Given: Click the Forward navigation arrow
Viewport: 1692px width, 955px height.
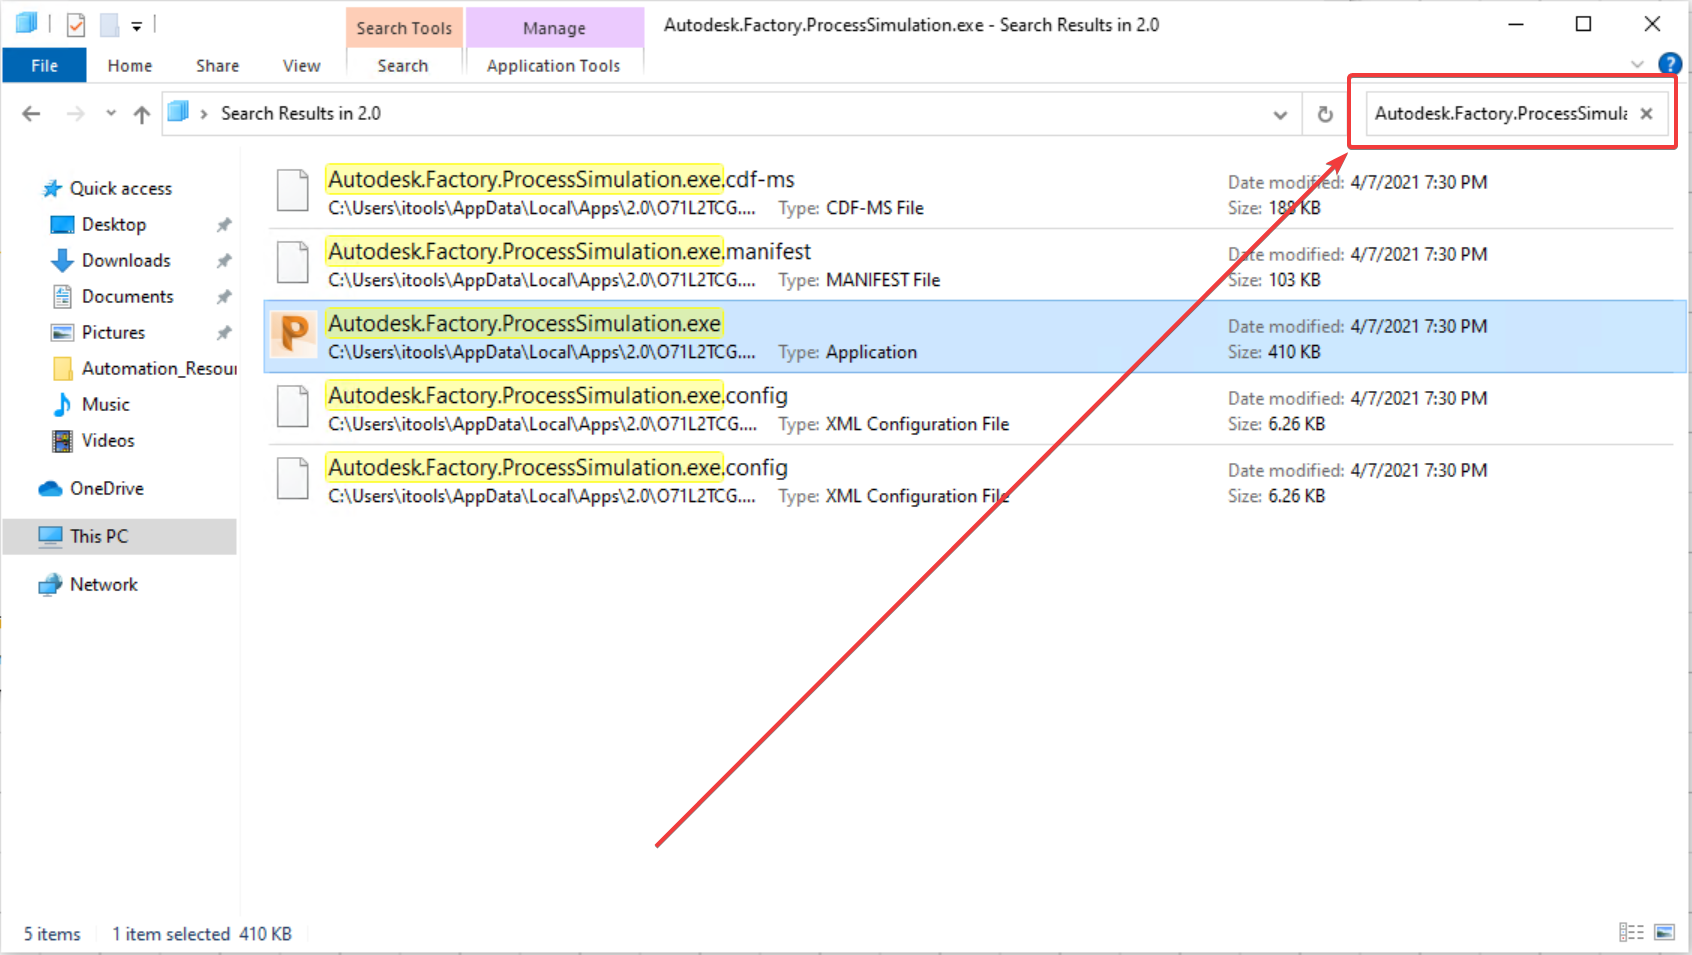Looking at the screenshot, I should [75, 114].
